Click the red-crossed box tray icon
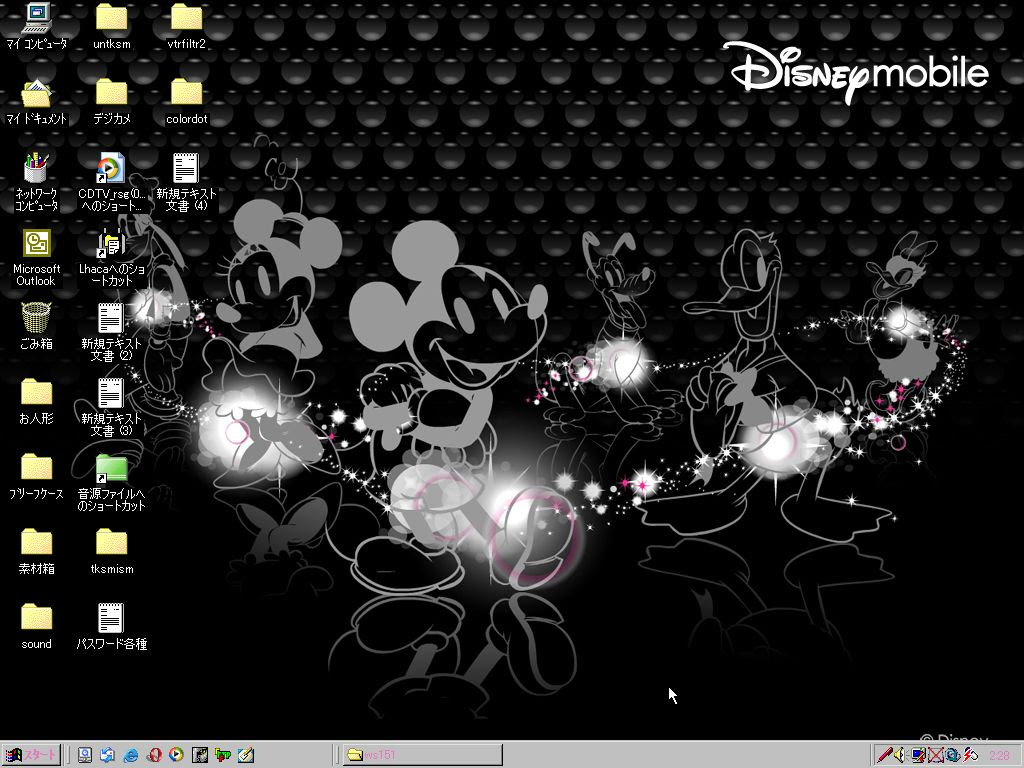The height and width of the screenshot is (768, 1024). point(935,755)
